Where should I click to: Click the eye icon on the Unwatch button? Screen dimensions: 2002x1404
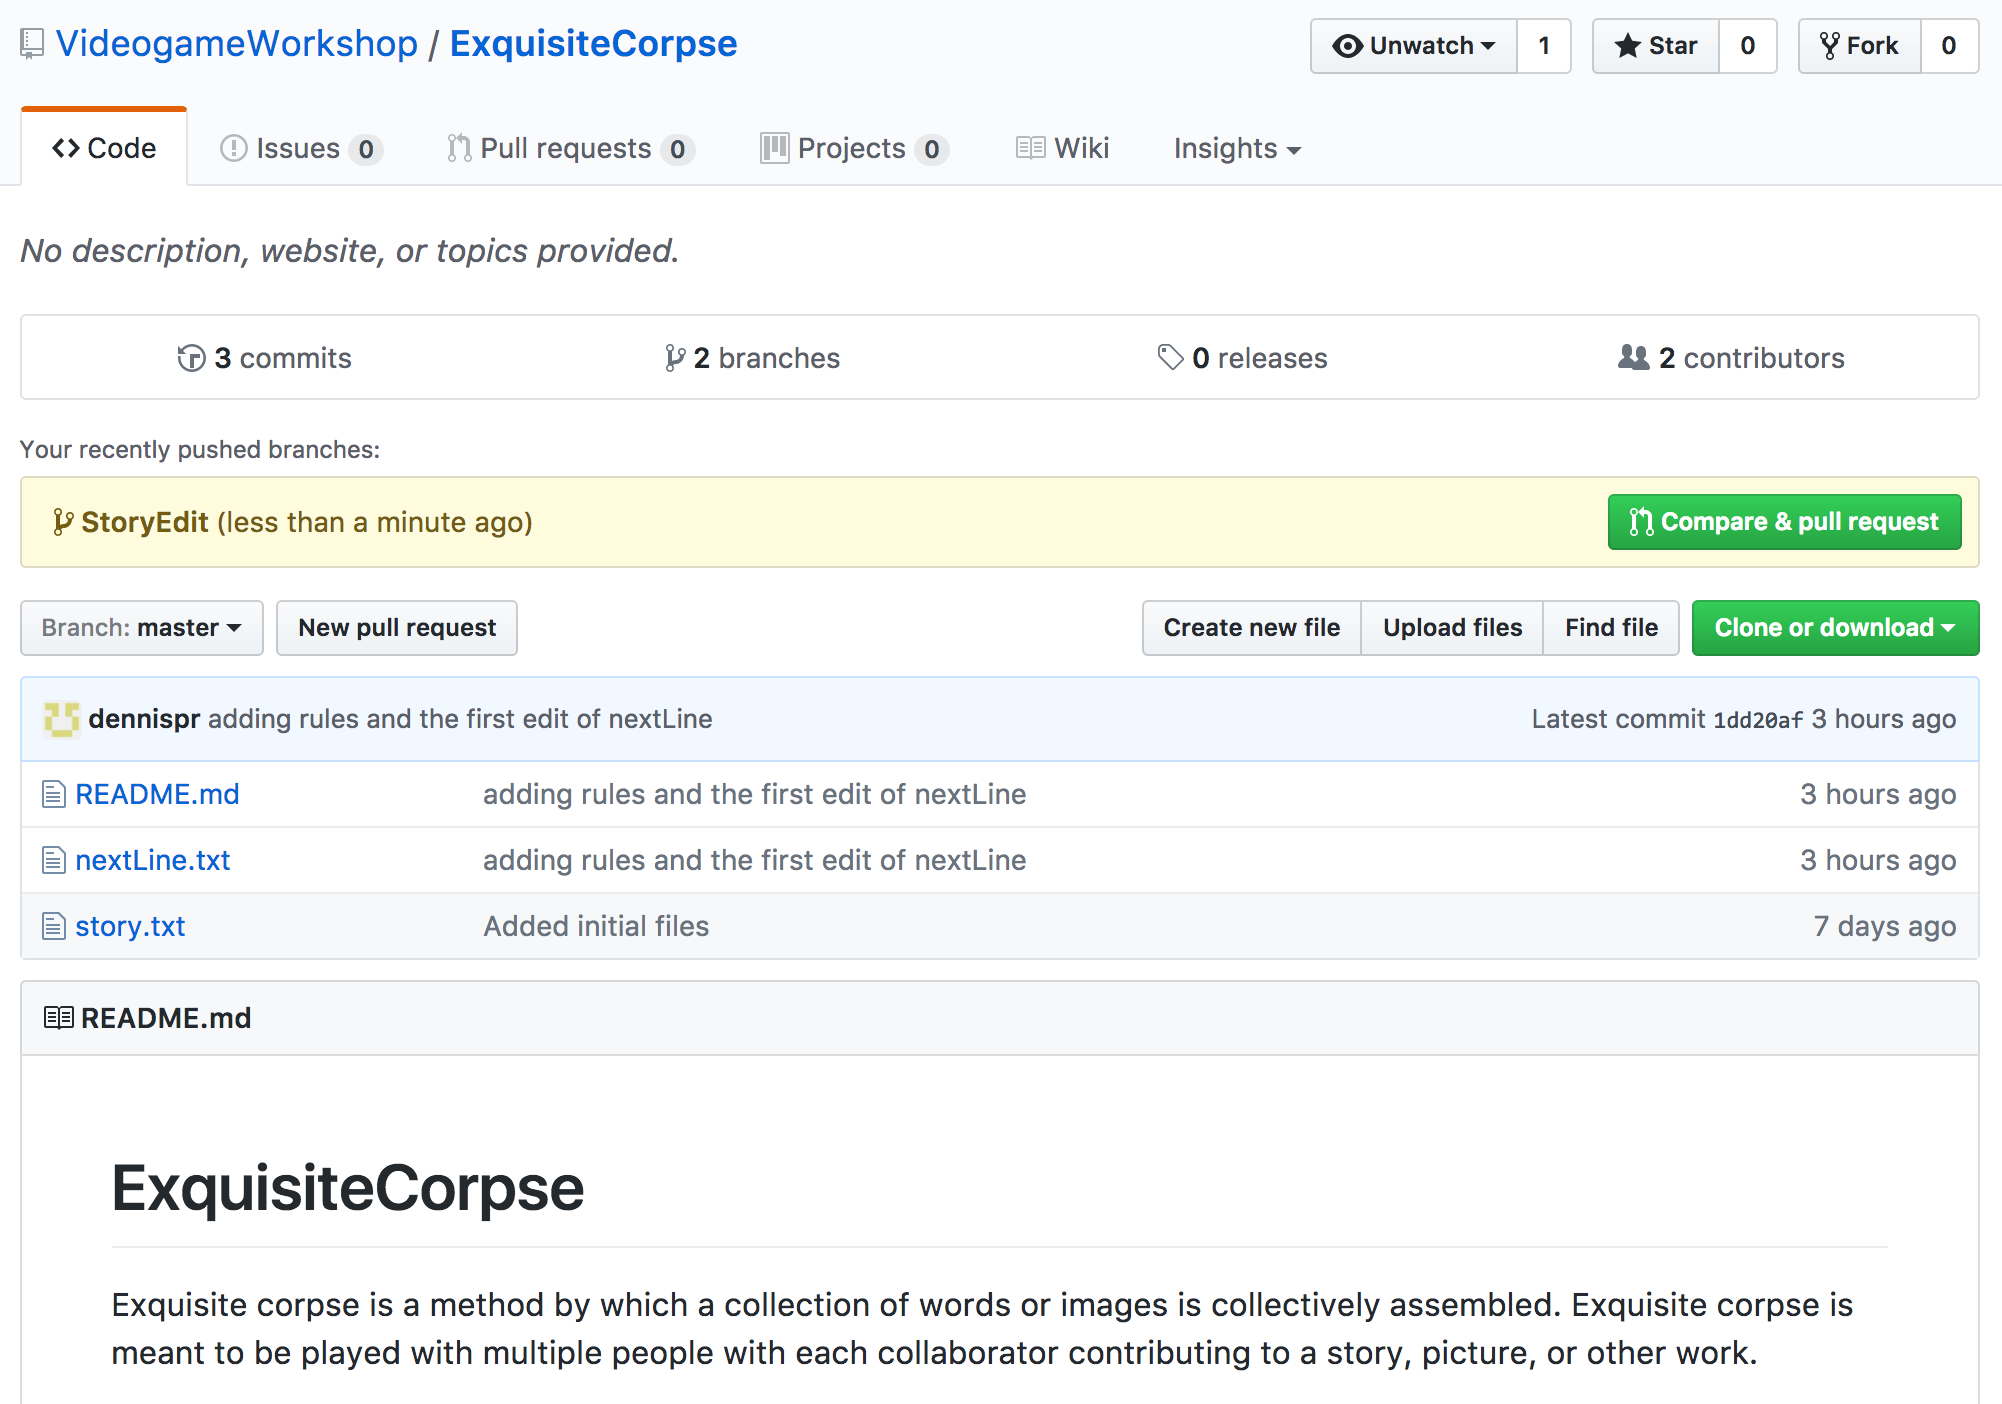point(1348,46)
